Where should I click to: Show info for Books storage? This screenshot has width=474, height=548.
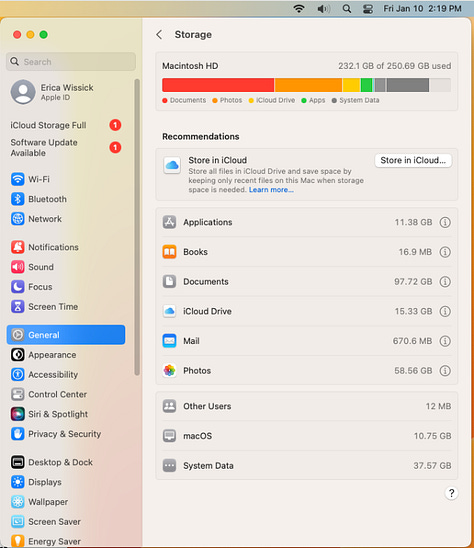(x=445, y=252)
